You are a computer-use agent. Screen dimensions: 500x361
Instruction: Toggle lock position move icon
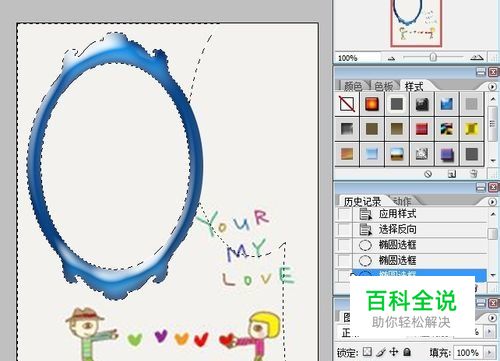tap(394, 352)
